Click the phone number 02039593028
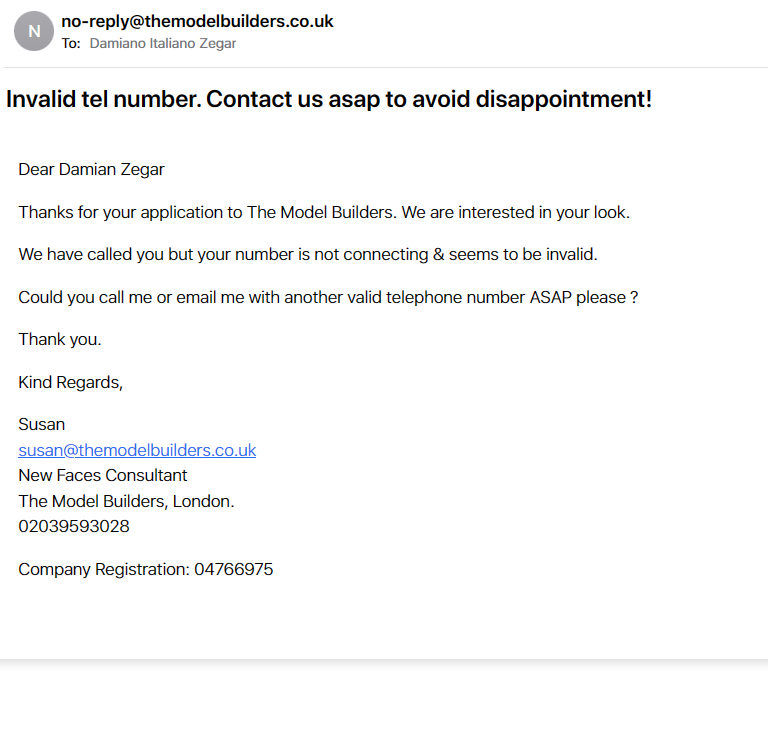The height and width of the screenshot is (736, 768). coord(74,526)
